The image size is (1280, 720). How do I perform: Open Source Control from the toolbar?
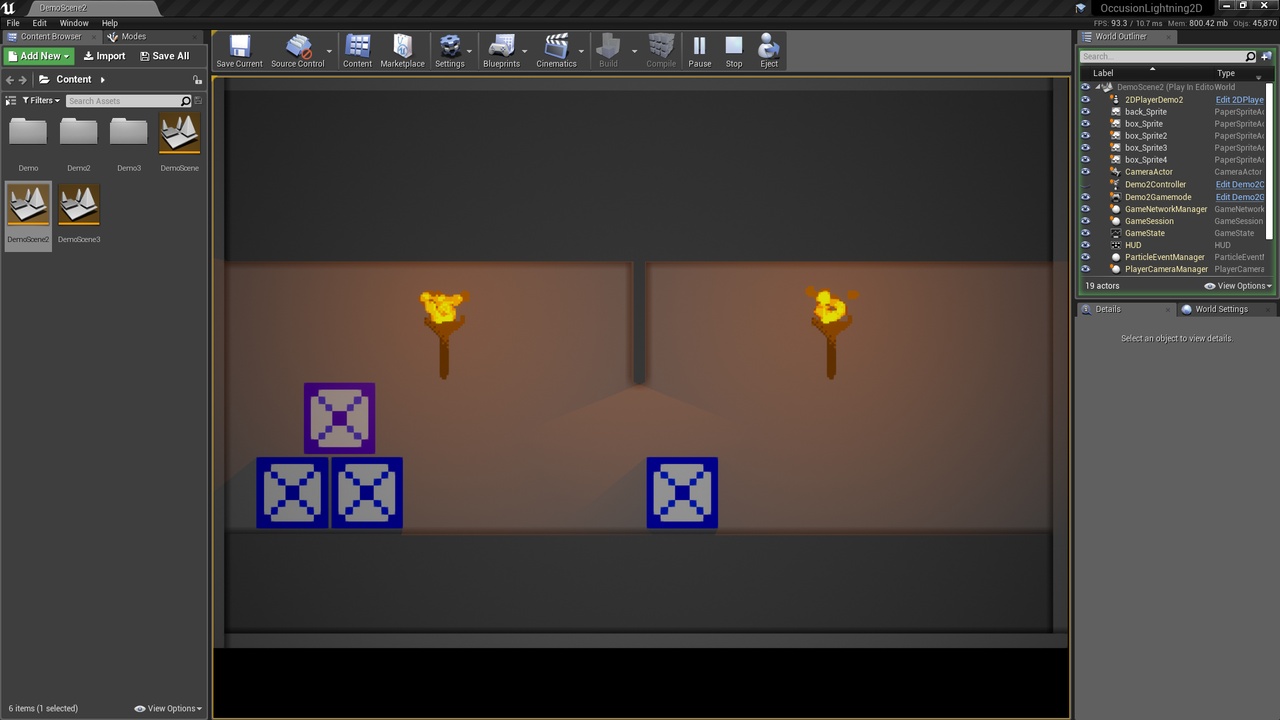point(298,51)
